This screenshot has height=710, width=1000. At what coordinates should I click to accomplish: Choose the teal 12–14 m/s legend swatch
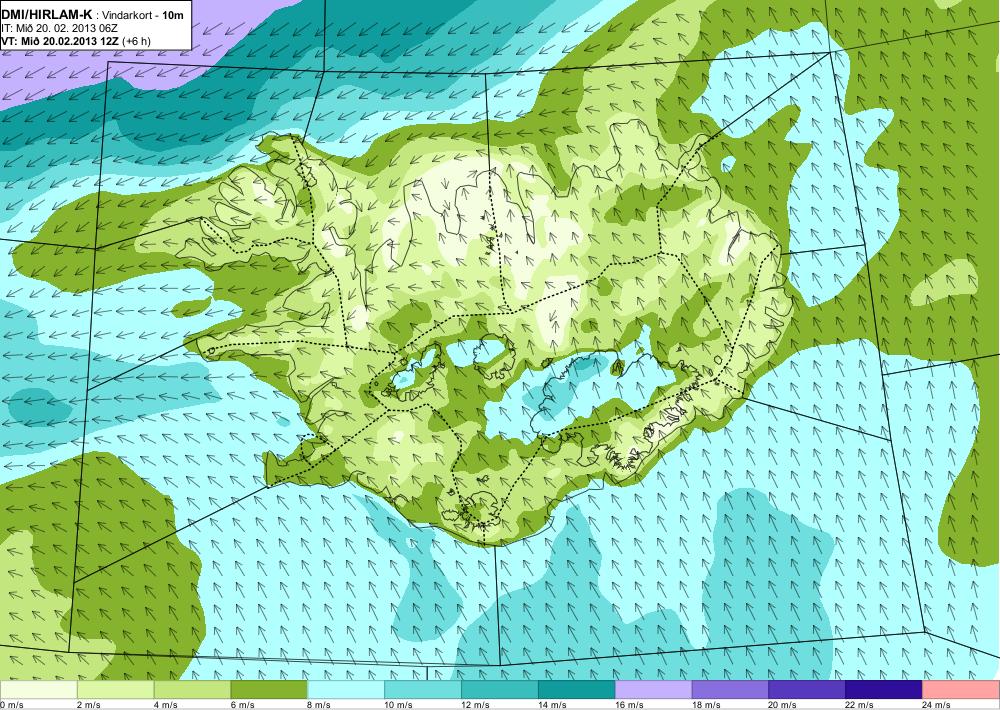click(499, 690)
